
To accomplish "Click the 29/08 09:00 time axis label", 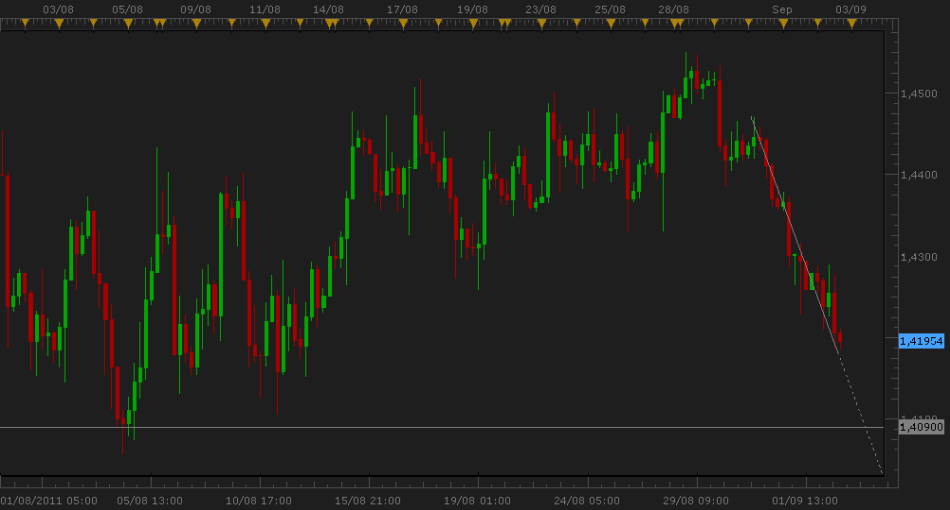I will (x=695, y=500).
